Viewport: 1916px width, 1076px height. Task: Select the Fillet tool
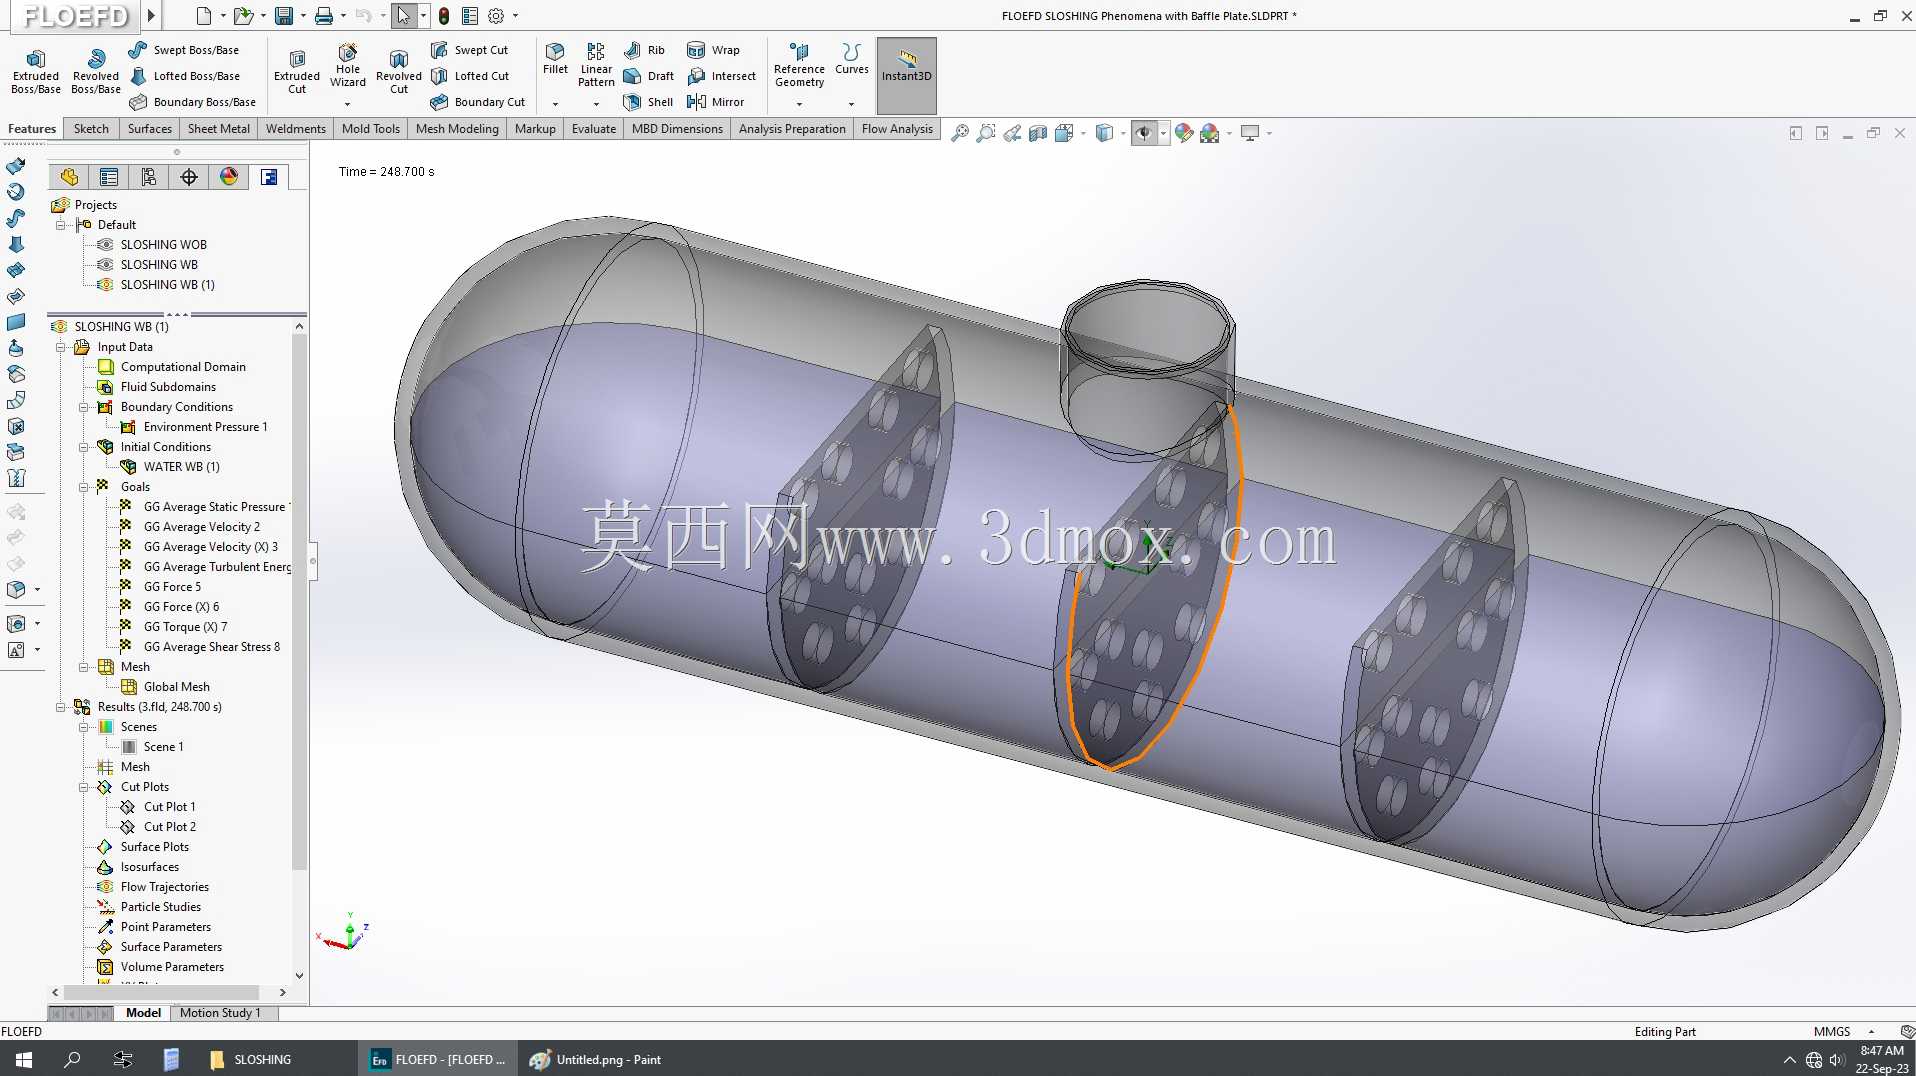[x=555, y=59]
